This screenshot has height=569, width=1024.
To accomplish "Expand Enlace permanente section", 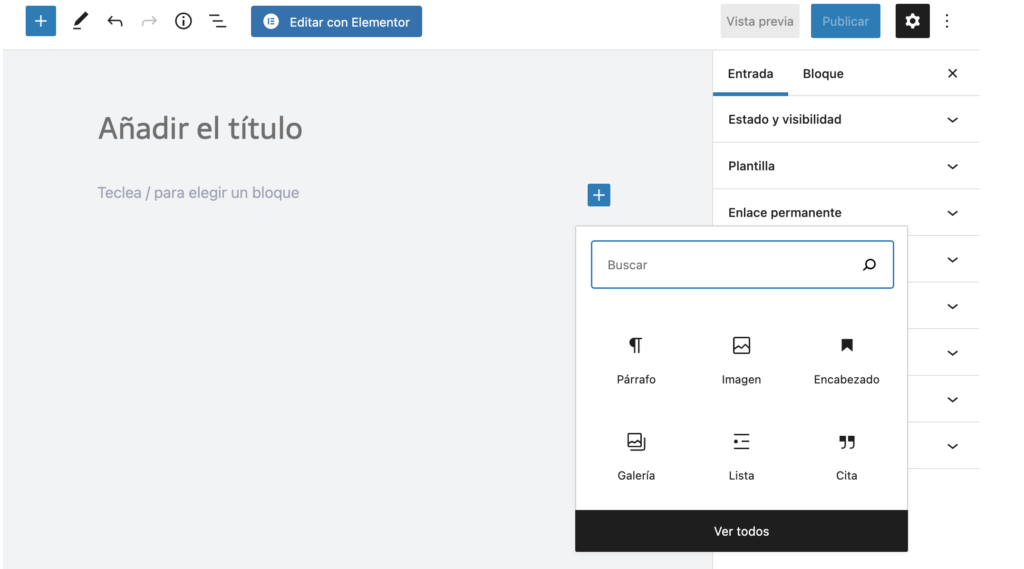I will coord(845,213).
